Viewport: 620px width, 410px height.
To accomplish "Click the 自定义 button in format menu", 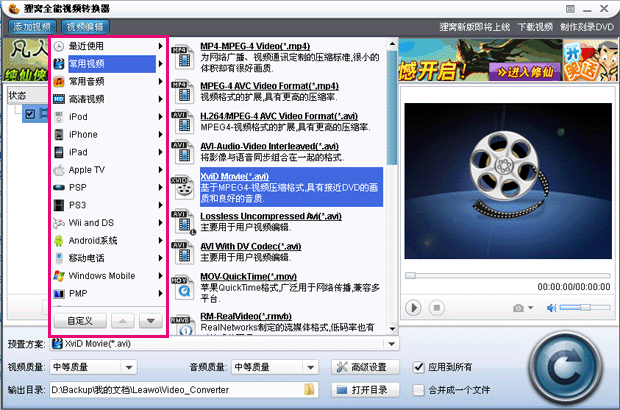I will tap(80, 321).
